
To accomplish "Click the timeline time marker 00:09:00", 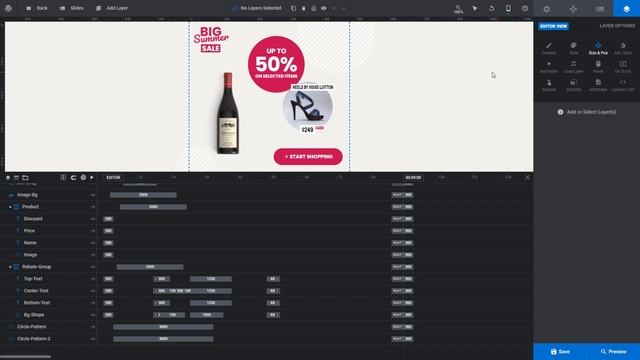I will (413, 178).
